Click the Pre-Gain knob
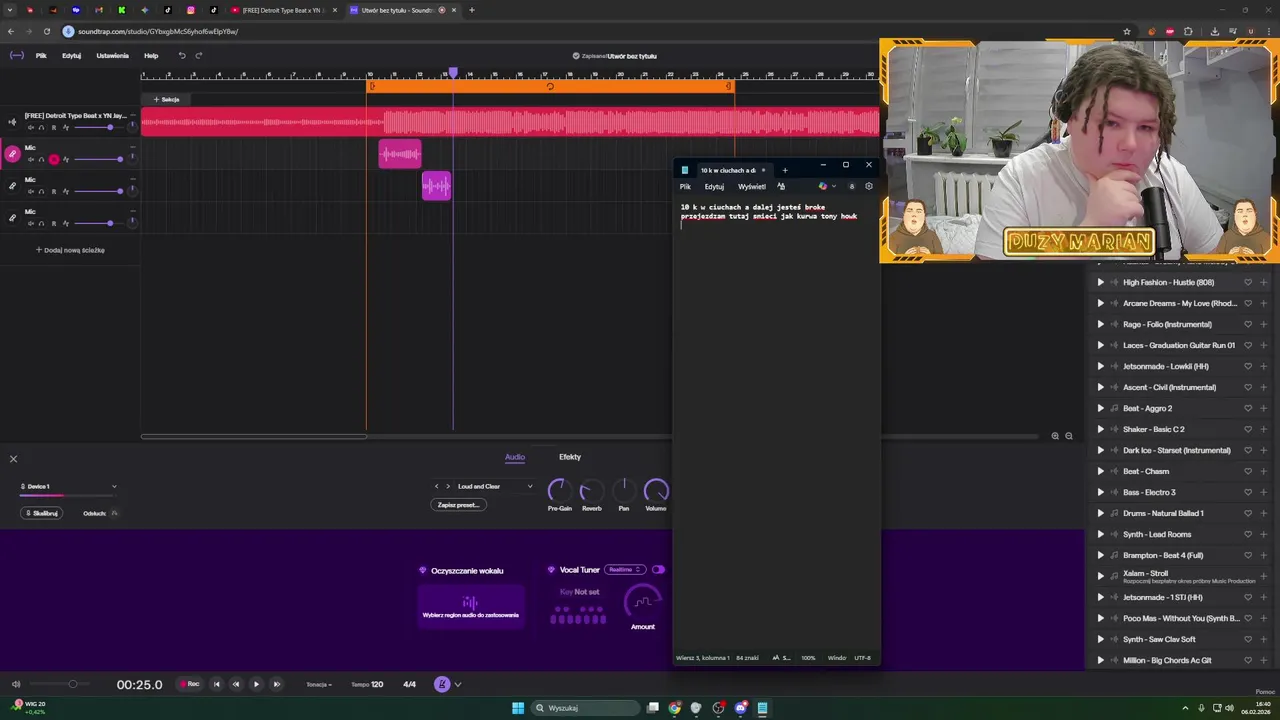 559,490
